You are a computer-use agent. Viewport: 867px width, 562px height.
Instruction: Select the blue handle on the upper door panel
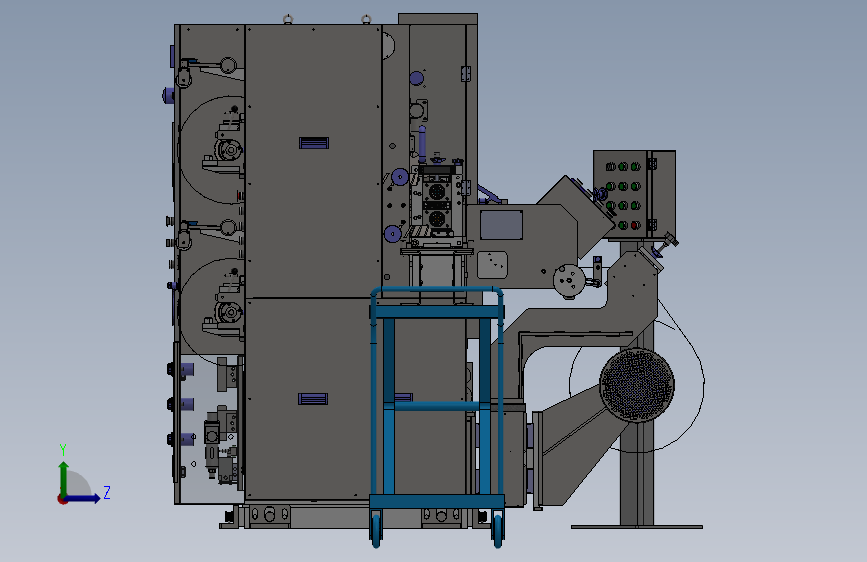pyautogui.click(x=314, y=143)
